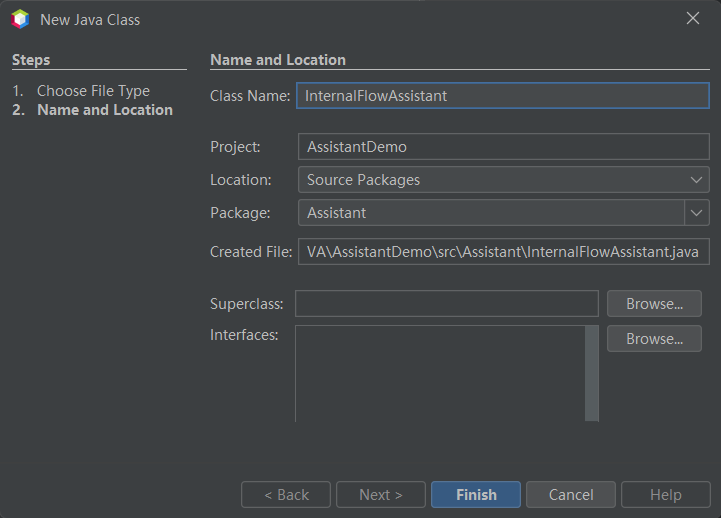Click Finish to create the class
Viewport: 721px width, 518px height.
pos(476,495)
